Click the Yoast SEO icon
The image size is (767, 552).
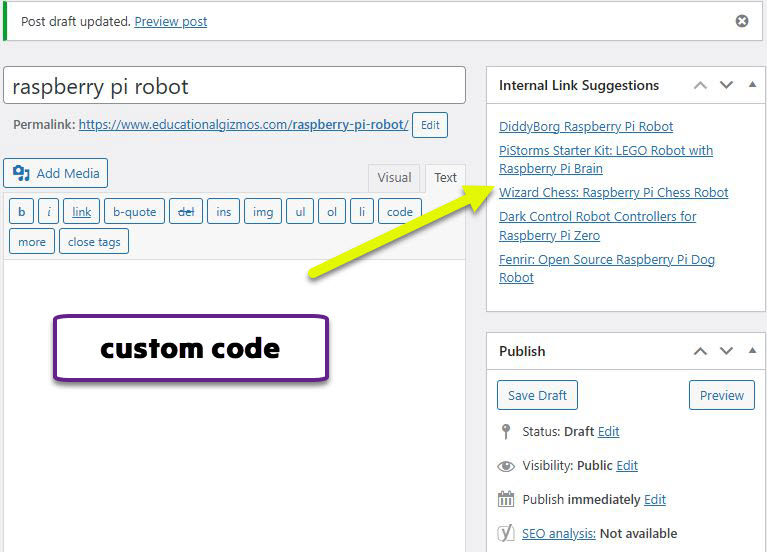click(x=506, y=533)
